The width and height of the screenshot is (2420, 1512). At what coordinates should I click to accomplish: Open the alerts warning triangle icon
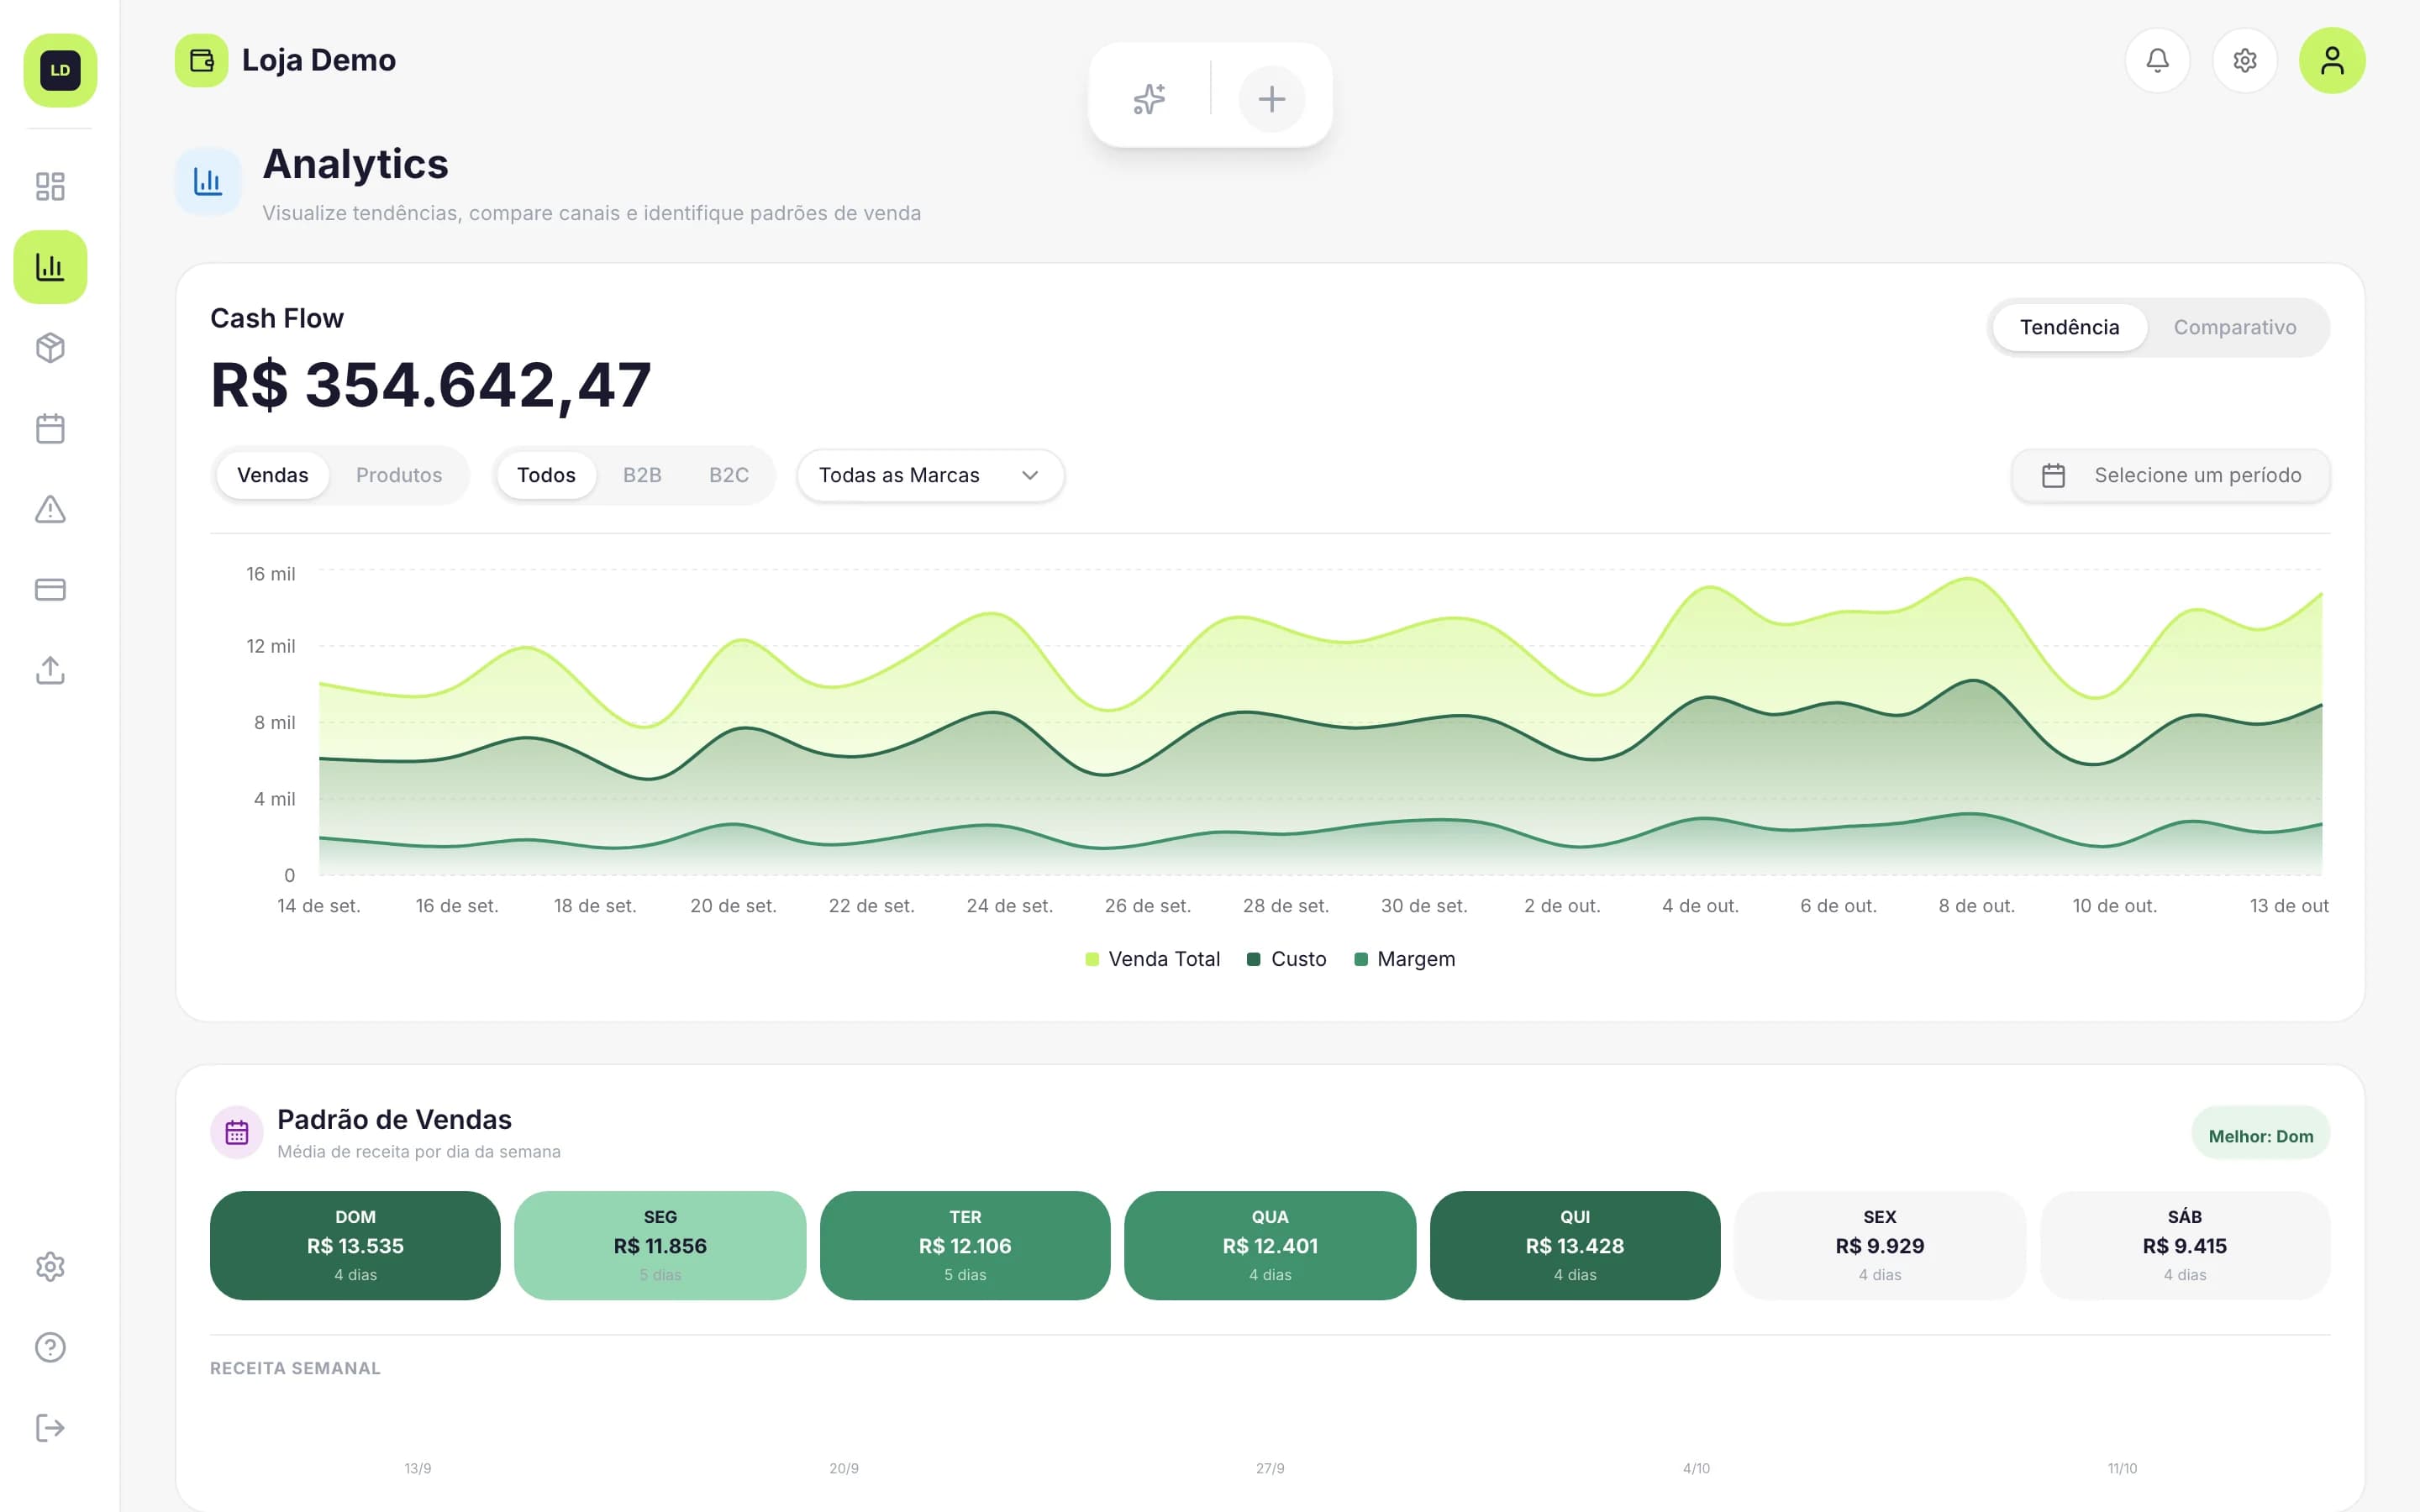click(50, 509)
